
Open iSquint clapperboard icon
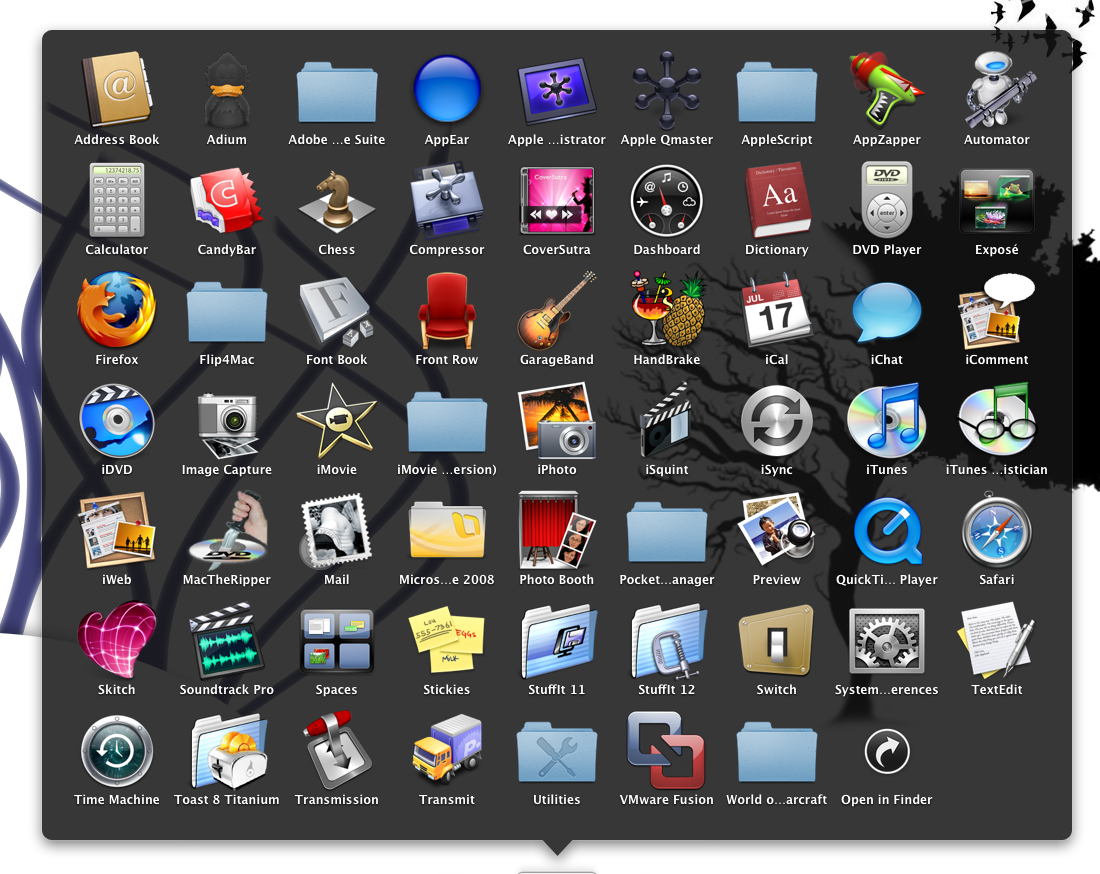pos(666,420)
